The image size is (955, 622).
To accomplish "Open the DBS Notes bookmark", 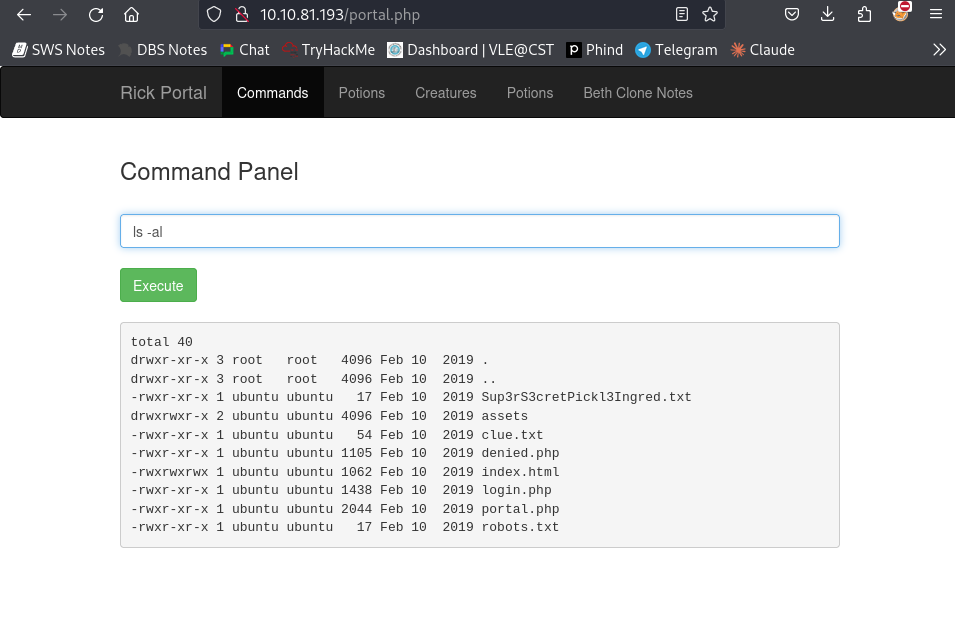I will coord(163,50).
